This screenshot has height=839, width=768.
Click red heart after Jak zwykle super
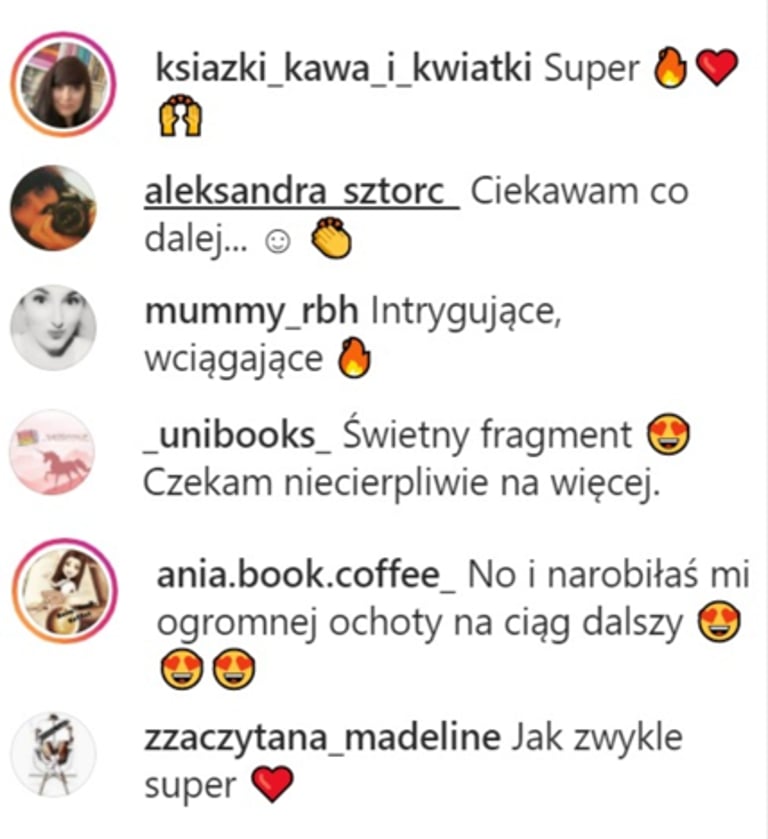coord(272,784)
